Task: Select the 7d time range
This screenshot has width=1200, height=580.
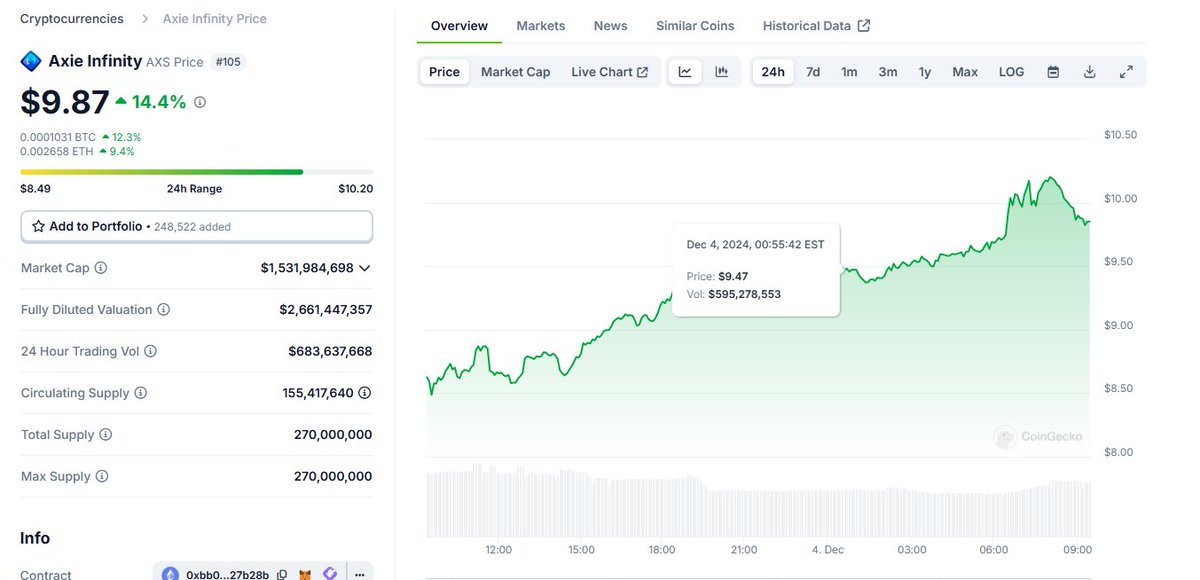Action: point(813,72)
